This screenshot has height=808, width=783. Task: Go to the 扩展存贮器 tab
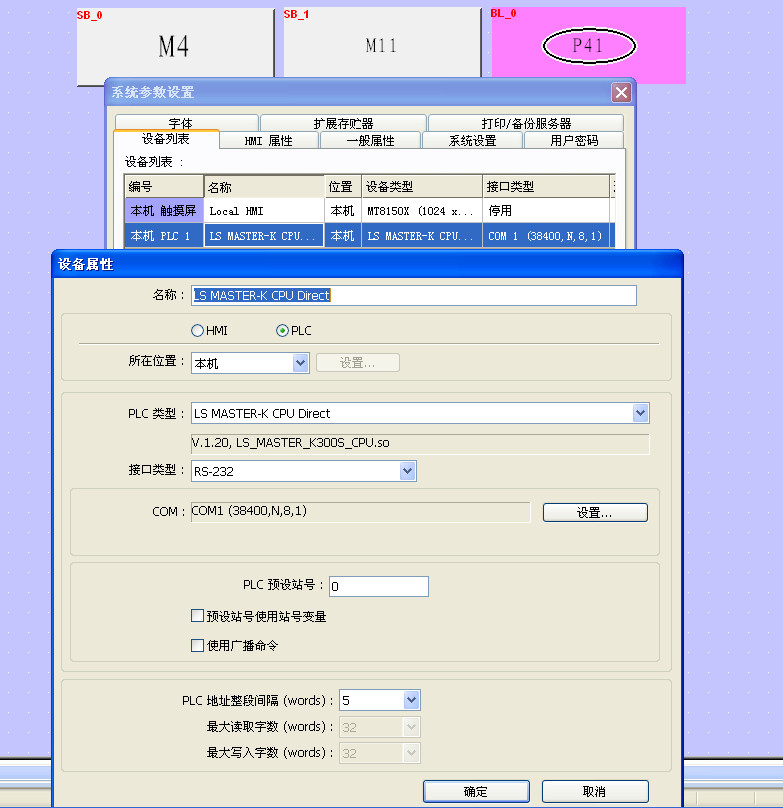pyautogui.click(x=343, y=123)
